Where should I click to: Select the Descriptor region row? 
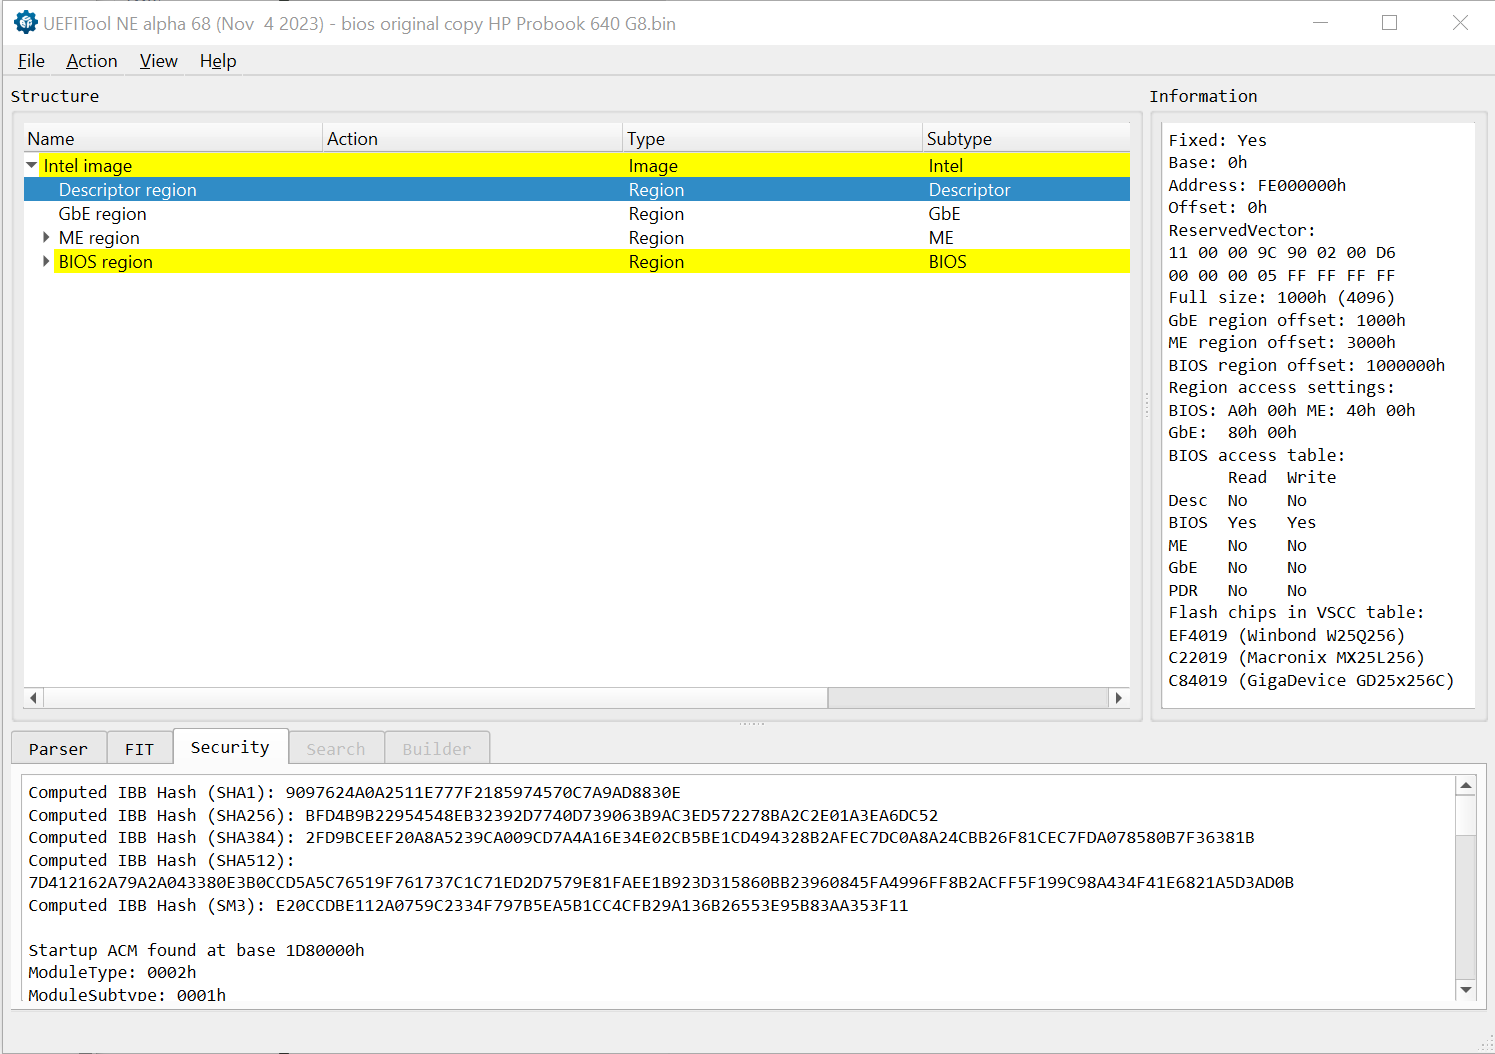click(x=128, y=190)
